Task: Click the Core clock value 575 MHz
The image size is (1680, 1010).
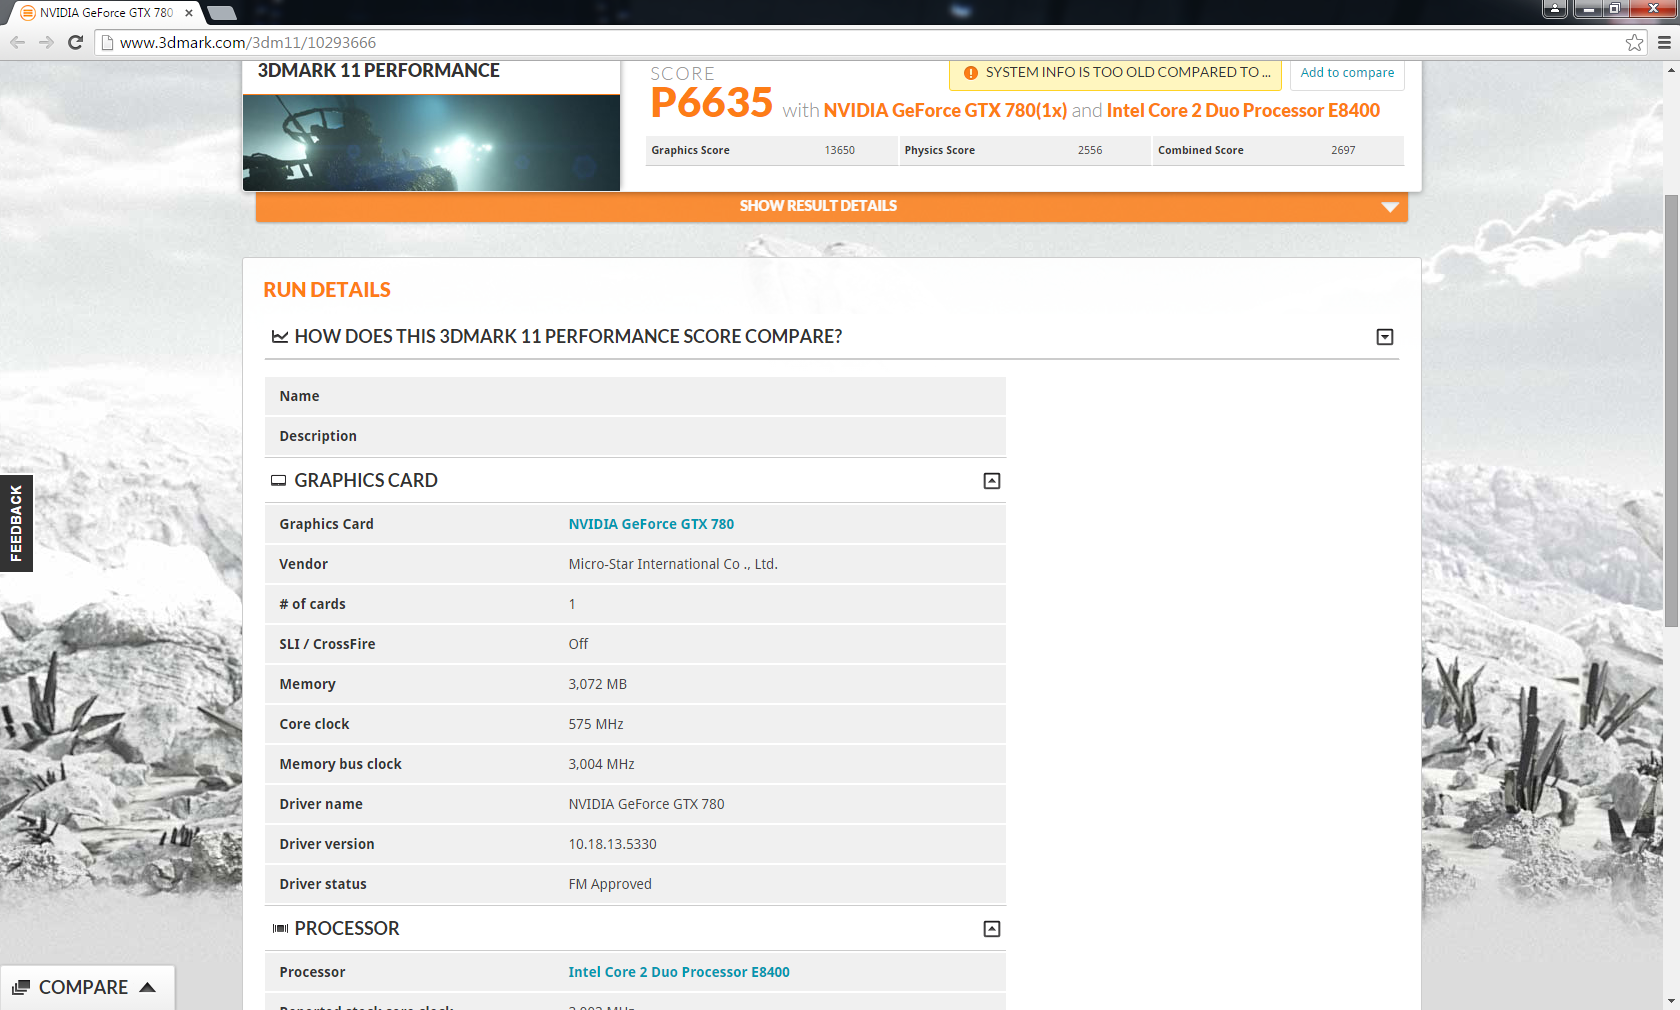Action: (596, 724)
